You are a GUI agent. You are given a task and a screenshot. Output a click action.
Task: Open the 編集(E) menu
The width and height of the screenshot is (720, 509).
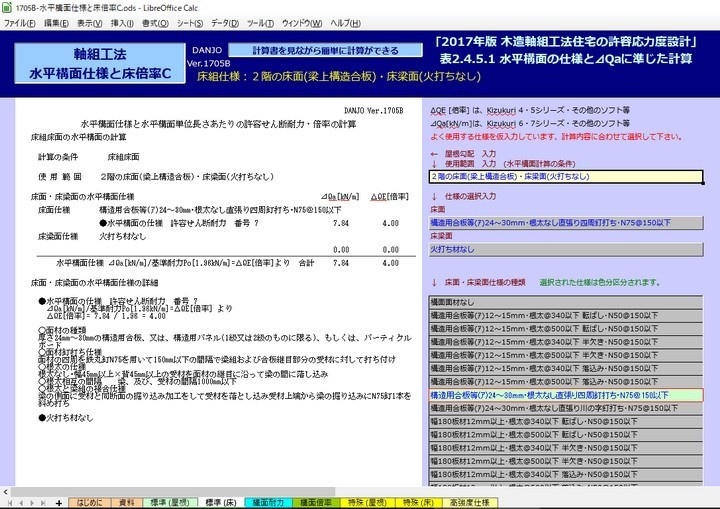point(56,23)
